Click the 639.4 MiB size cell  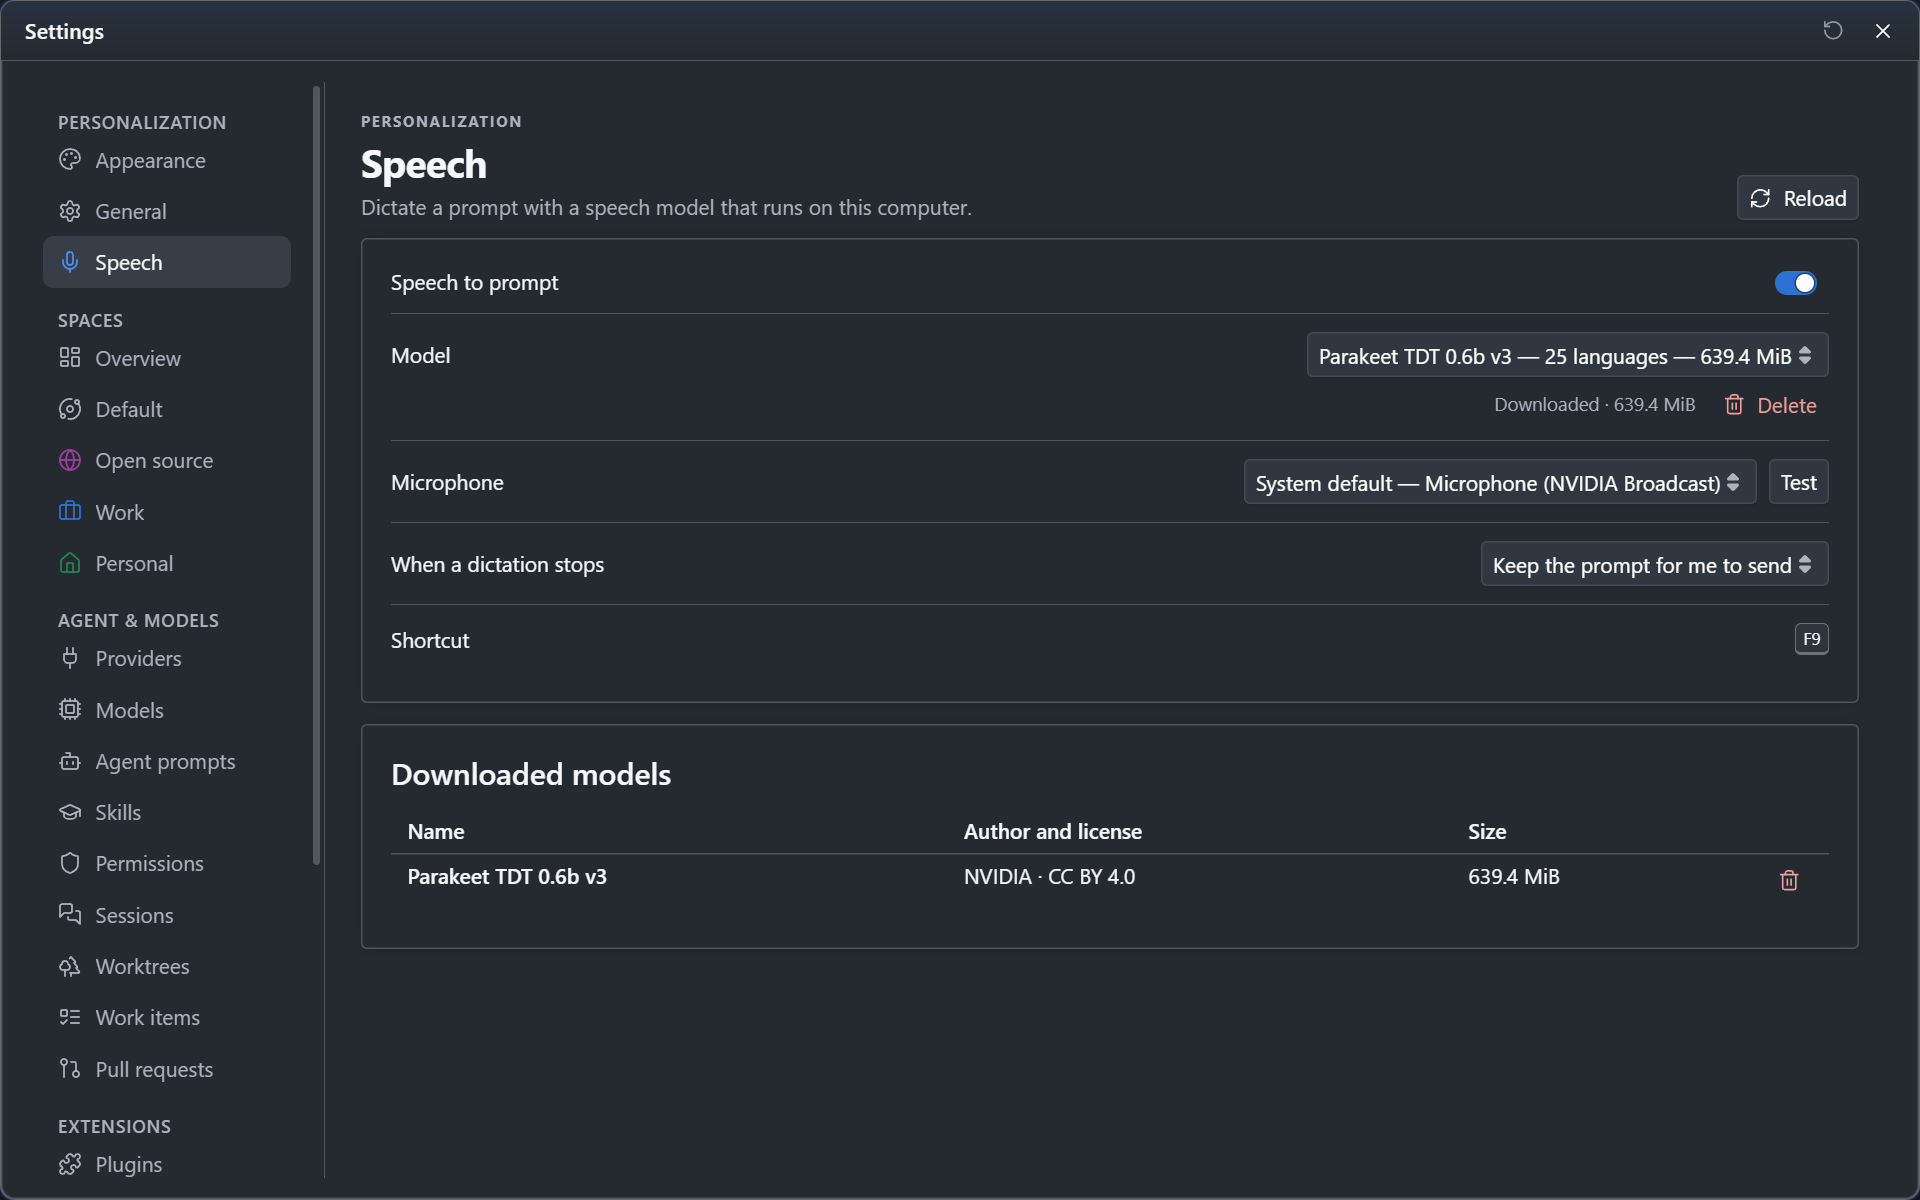pyautogui.click(x=1513, y=876)
